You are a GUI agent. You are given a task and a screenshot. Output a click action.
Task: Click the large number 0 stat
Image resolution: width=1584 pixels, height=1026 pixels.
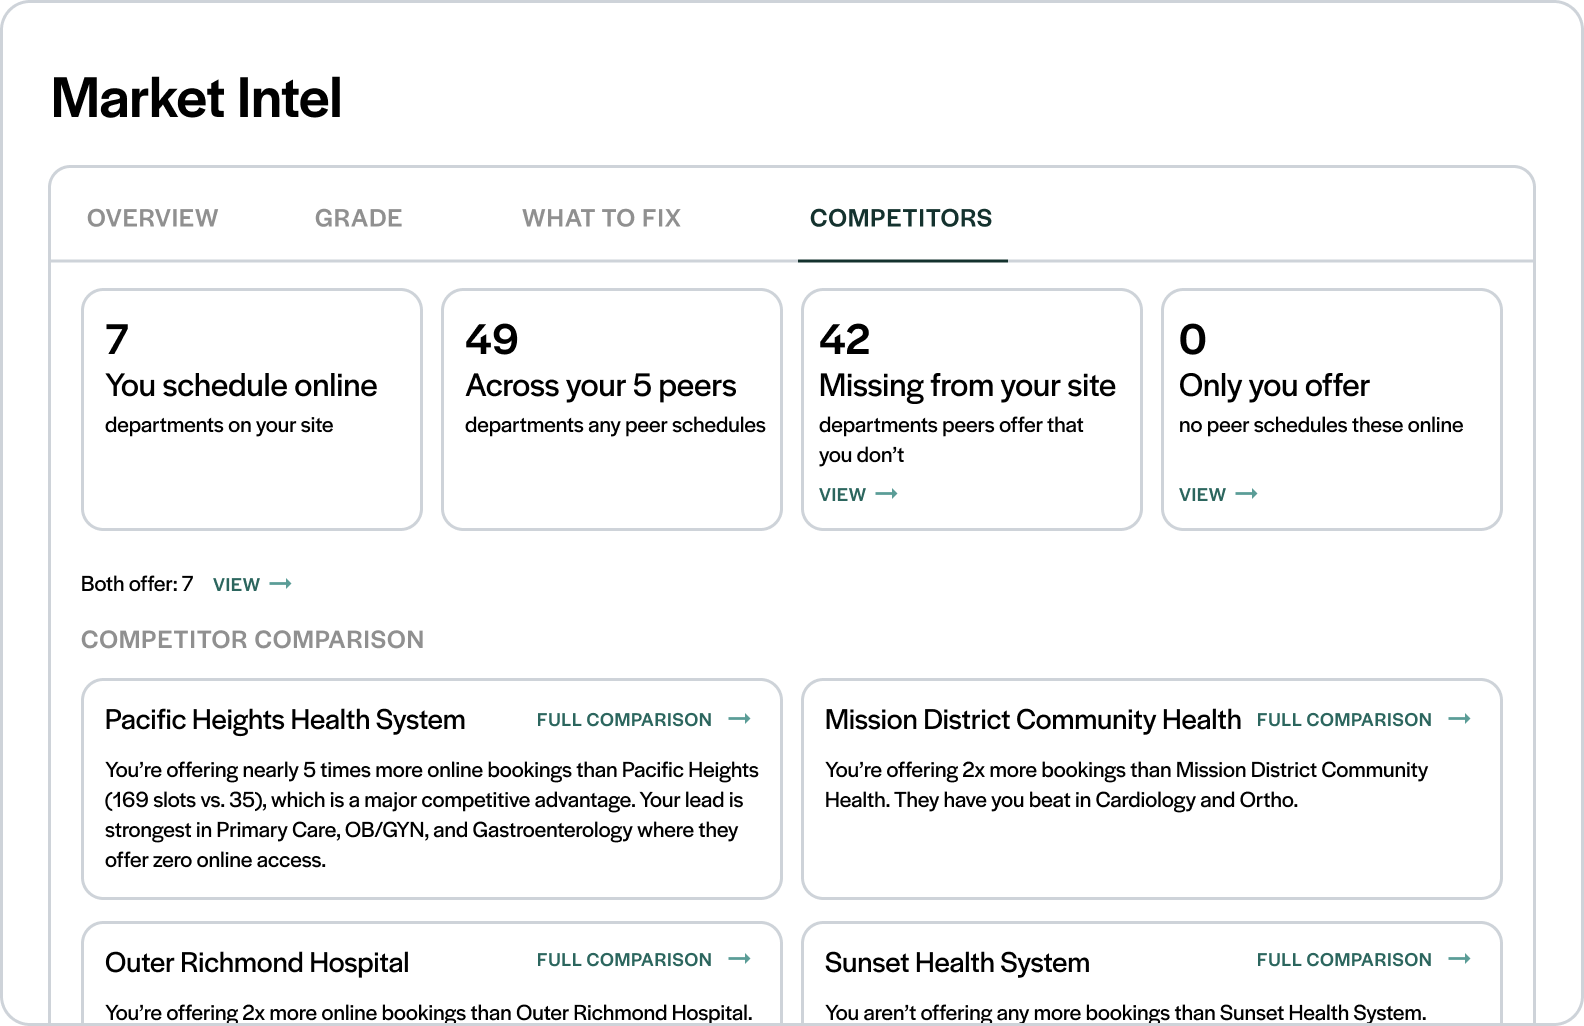(1193, 340)
